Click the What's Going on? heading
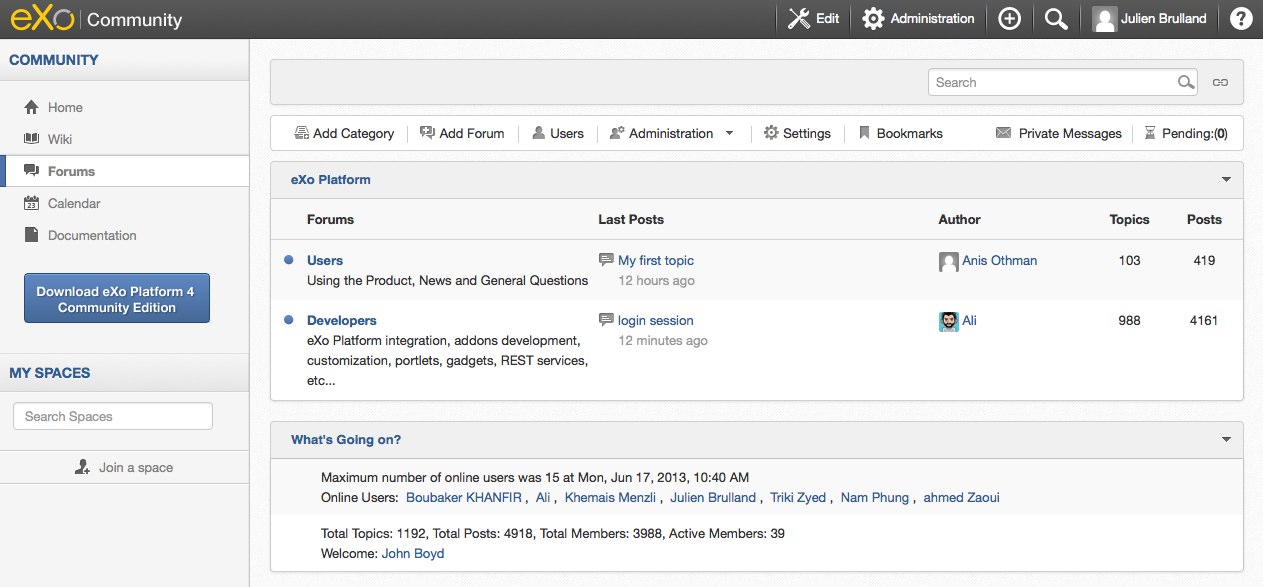This screenshot has height=587, width=1263. [x=346, y=440]
